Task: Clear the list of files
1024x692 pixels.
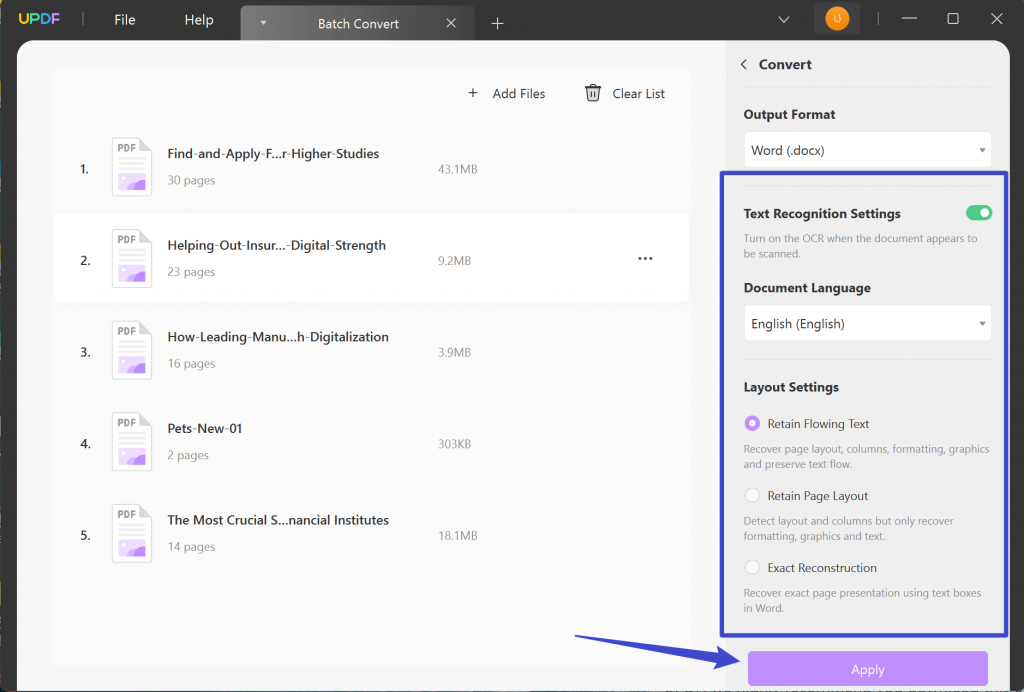Action: point(637,93)
